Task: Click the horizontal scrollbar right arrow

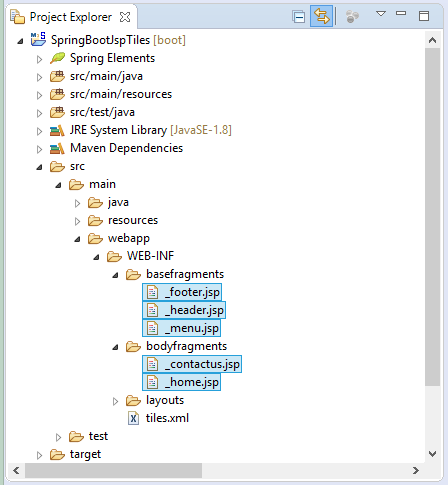Action: point(416,470)
